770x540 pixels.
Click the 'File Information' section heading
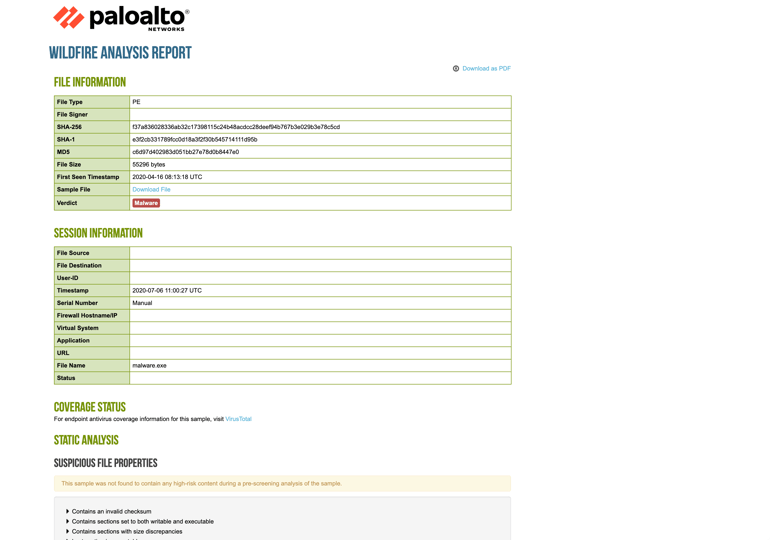90,82
